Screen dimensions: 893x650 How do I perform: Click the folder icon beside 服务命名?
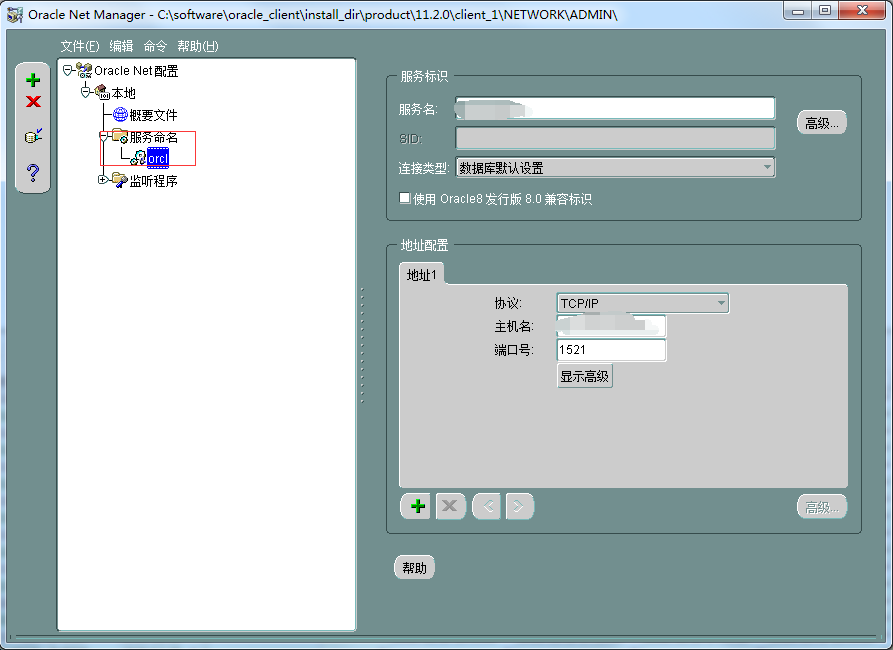120,136
